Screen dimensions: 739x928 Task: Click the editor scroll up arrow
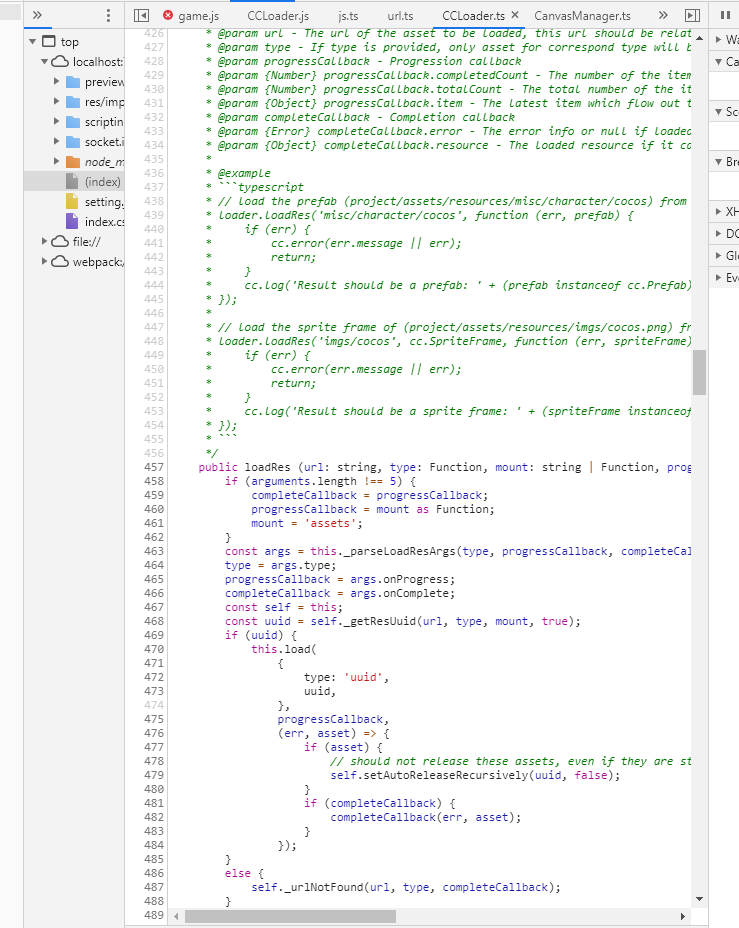pyautogui.click(x=699, y=38)
